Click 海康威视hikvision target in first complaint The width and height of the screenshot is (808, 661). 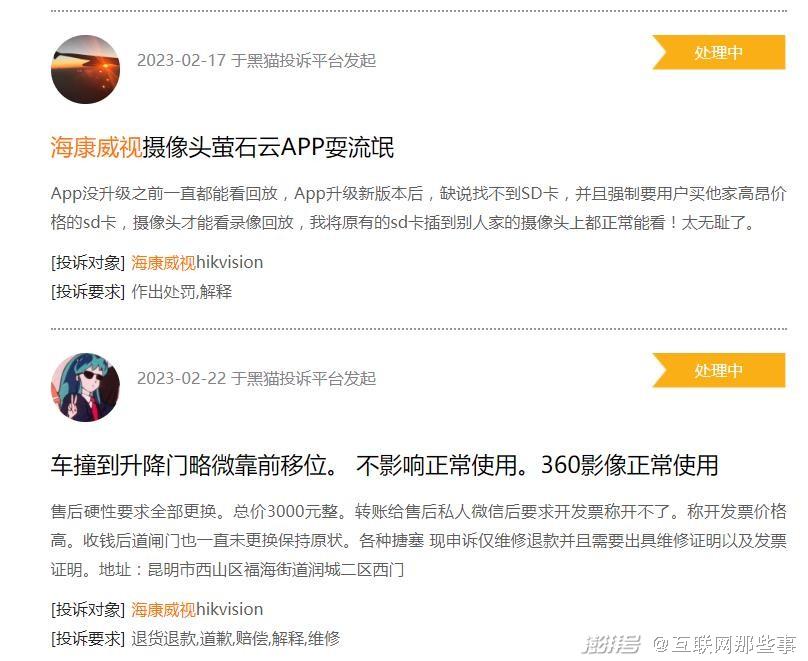[197, 262]
